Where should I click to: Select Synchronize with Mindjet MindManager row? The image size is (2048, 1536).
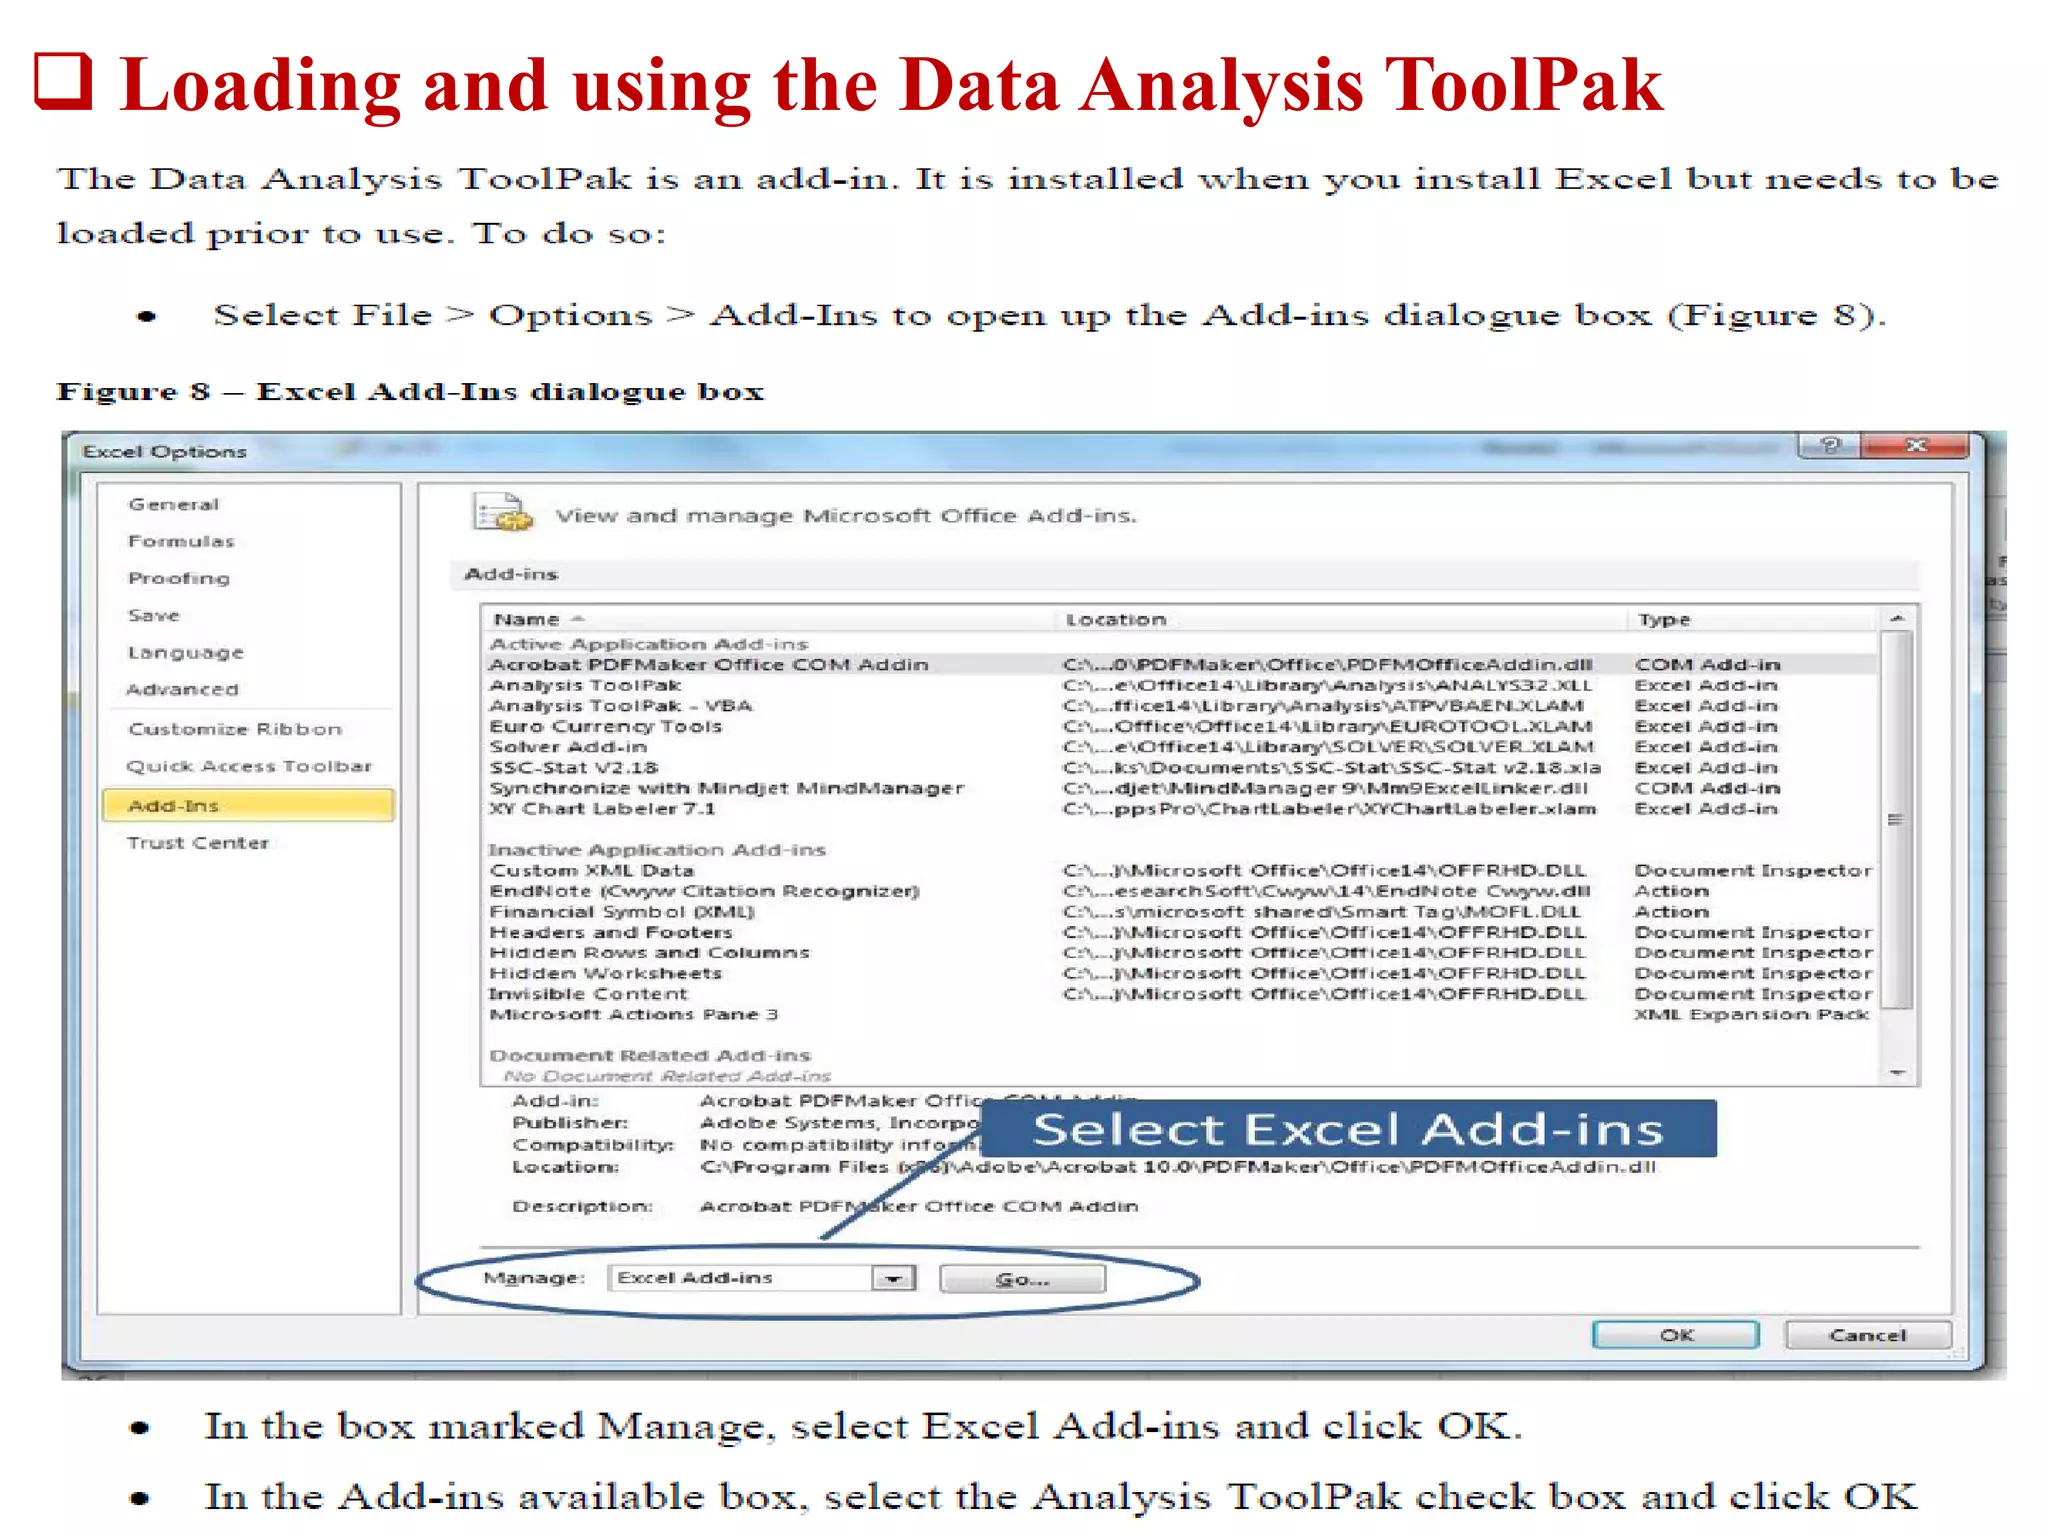coord(1180,788)
